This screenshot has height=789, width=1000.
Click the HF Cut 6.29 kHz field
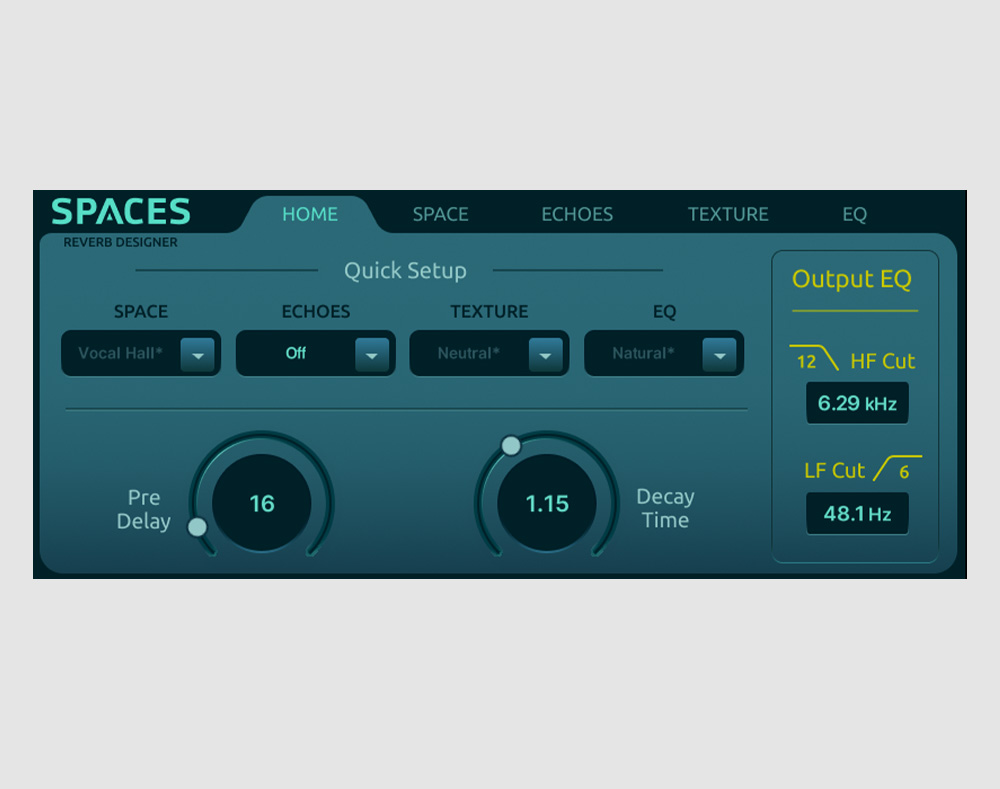click(857, 403)
